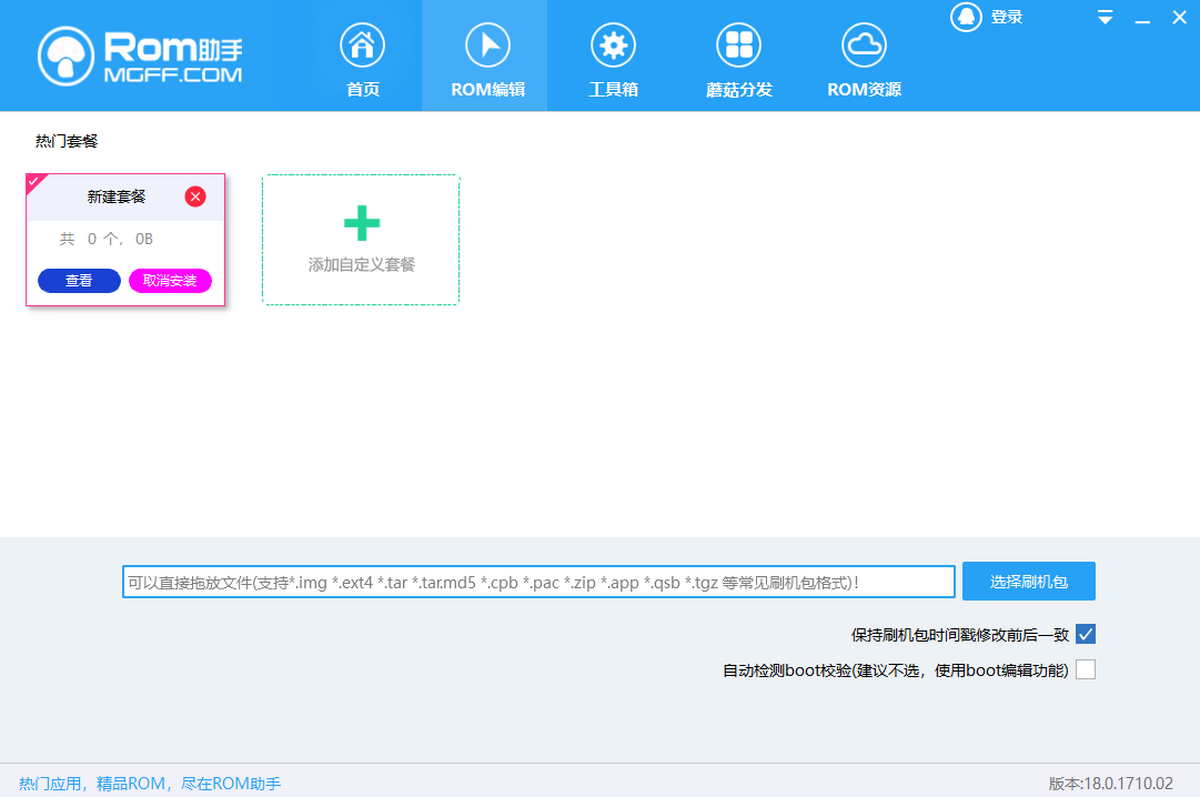Click the cloud icon above ROM资源

coord(864,44)
